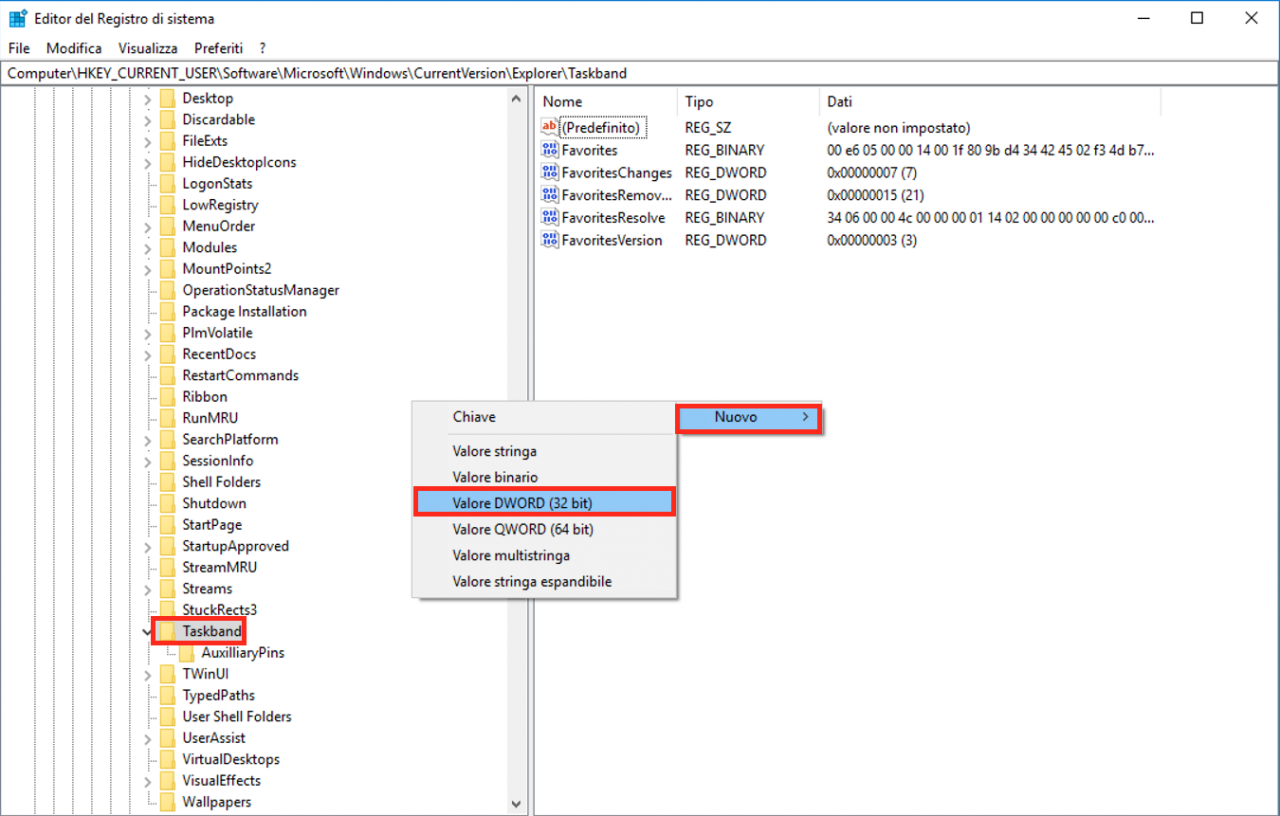Select the VirtualDesktops key label
The height and width of the screenshot is (816, 1280).
231,759
